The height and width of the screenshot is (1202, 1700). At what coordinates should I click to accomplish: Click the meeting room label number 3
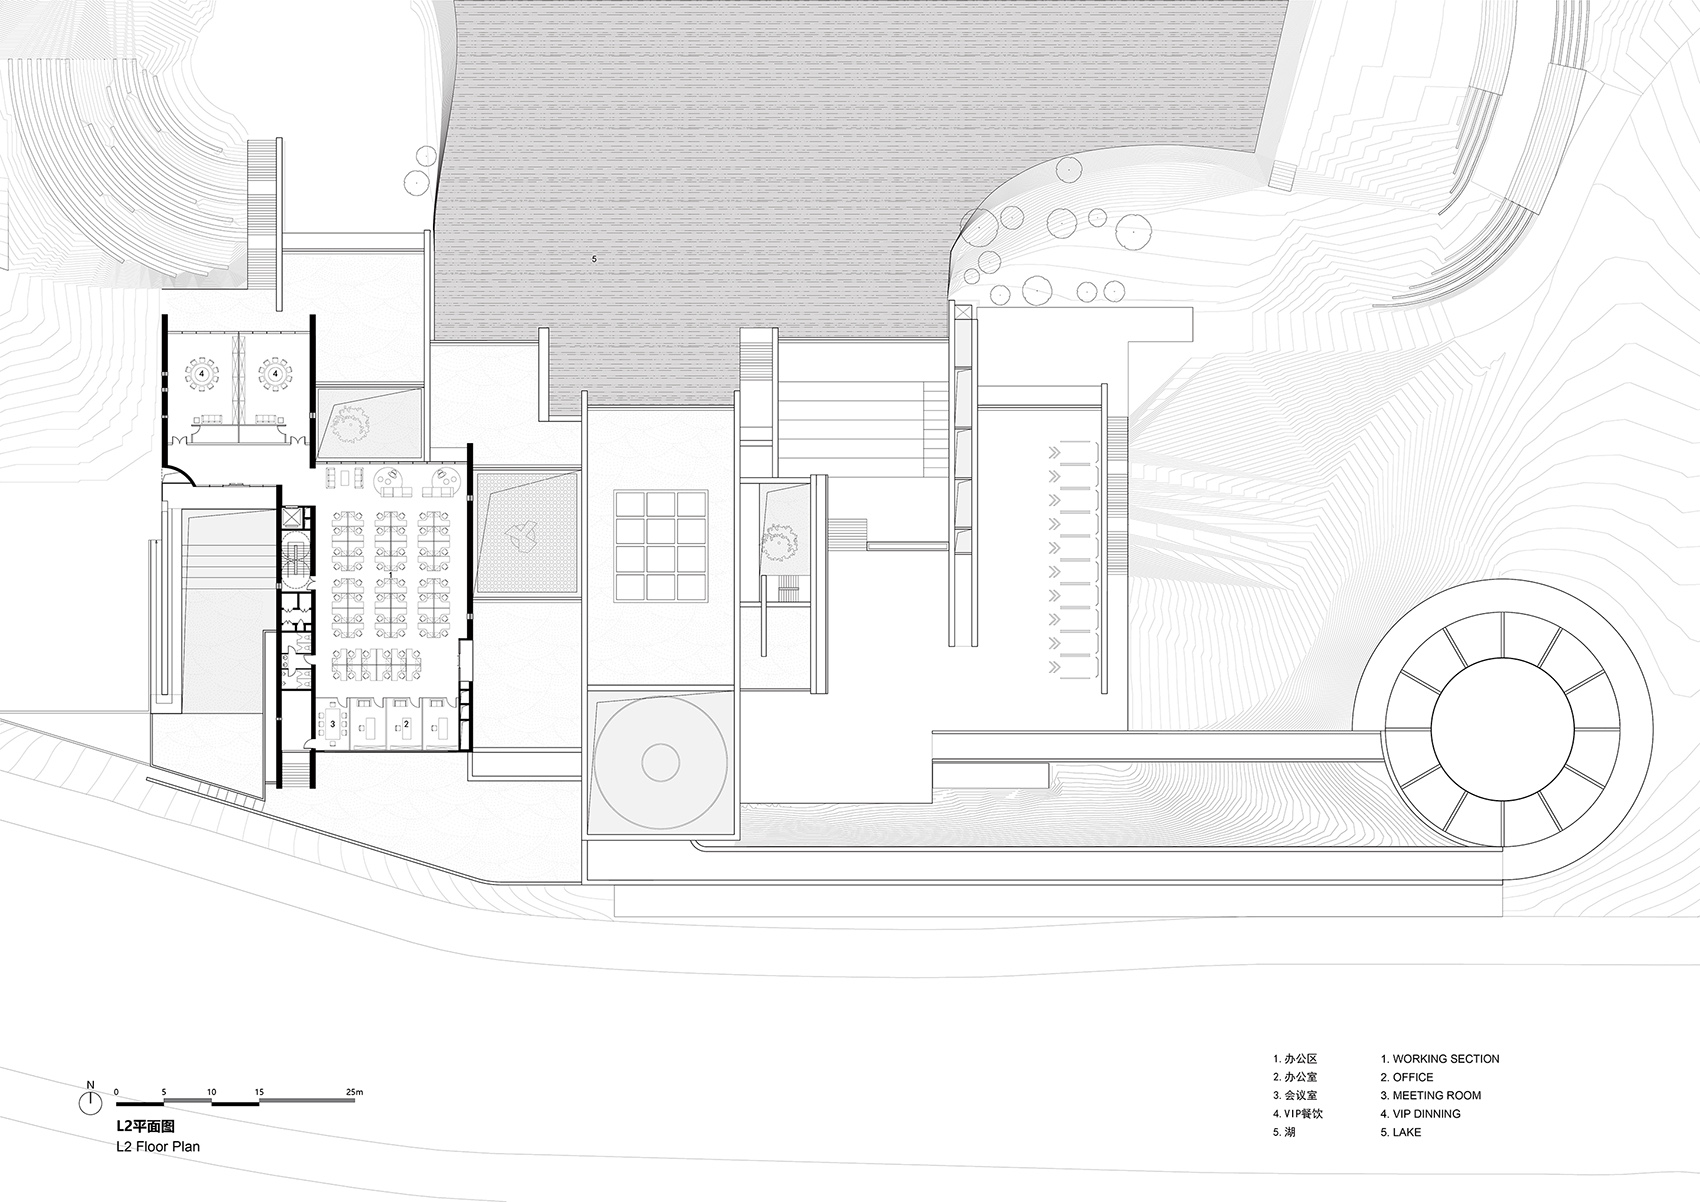point(332,722)
